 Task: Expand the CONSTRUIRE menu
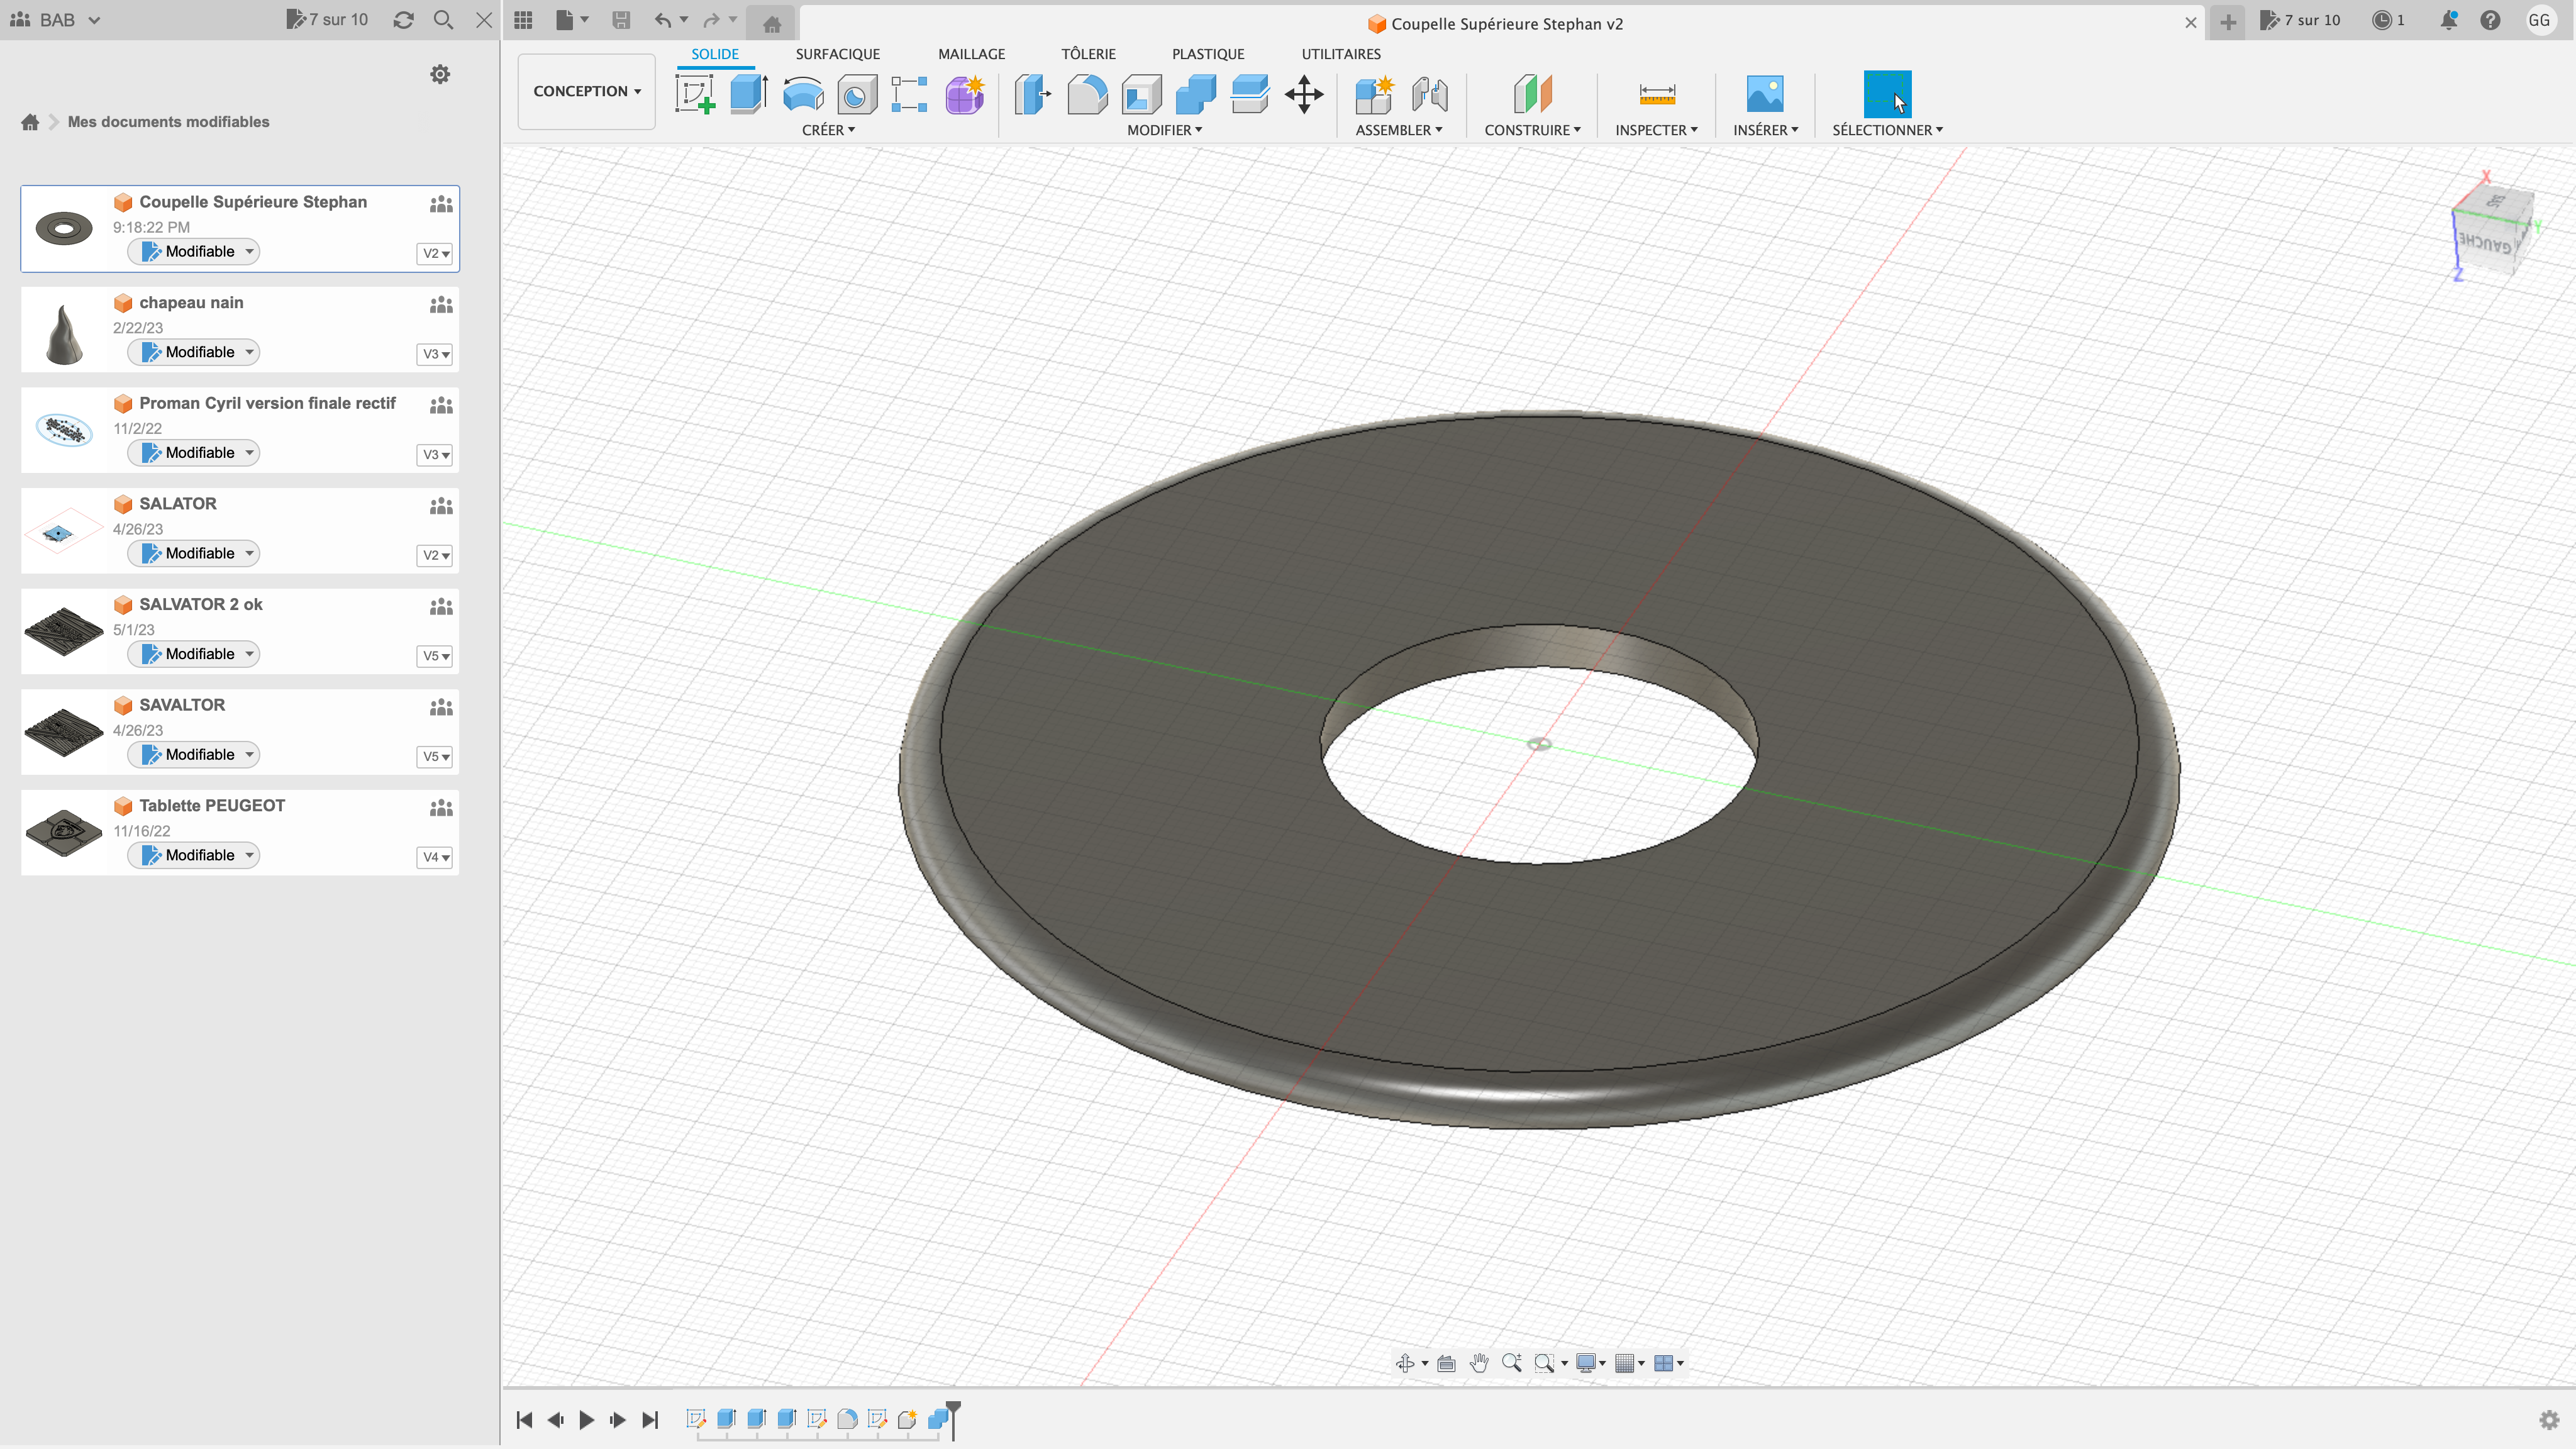pyautogui.click(x=1532, y=130)
